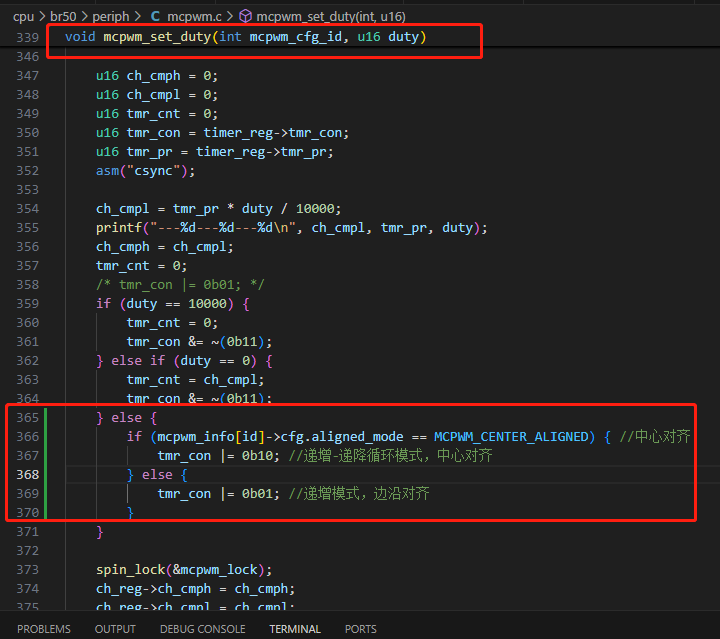Screen dimensions: 720x639
Task: Click 'ch_cmph' declaration on line 347
Action: (x=153, y=76)
